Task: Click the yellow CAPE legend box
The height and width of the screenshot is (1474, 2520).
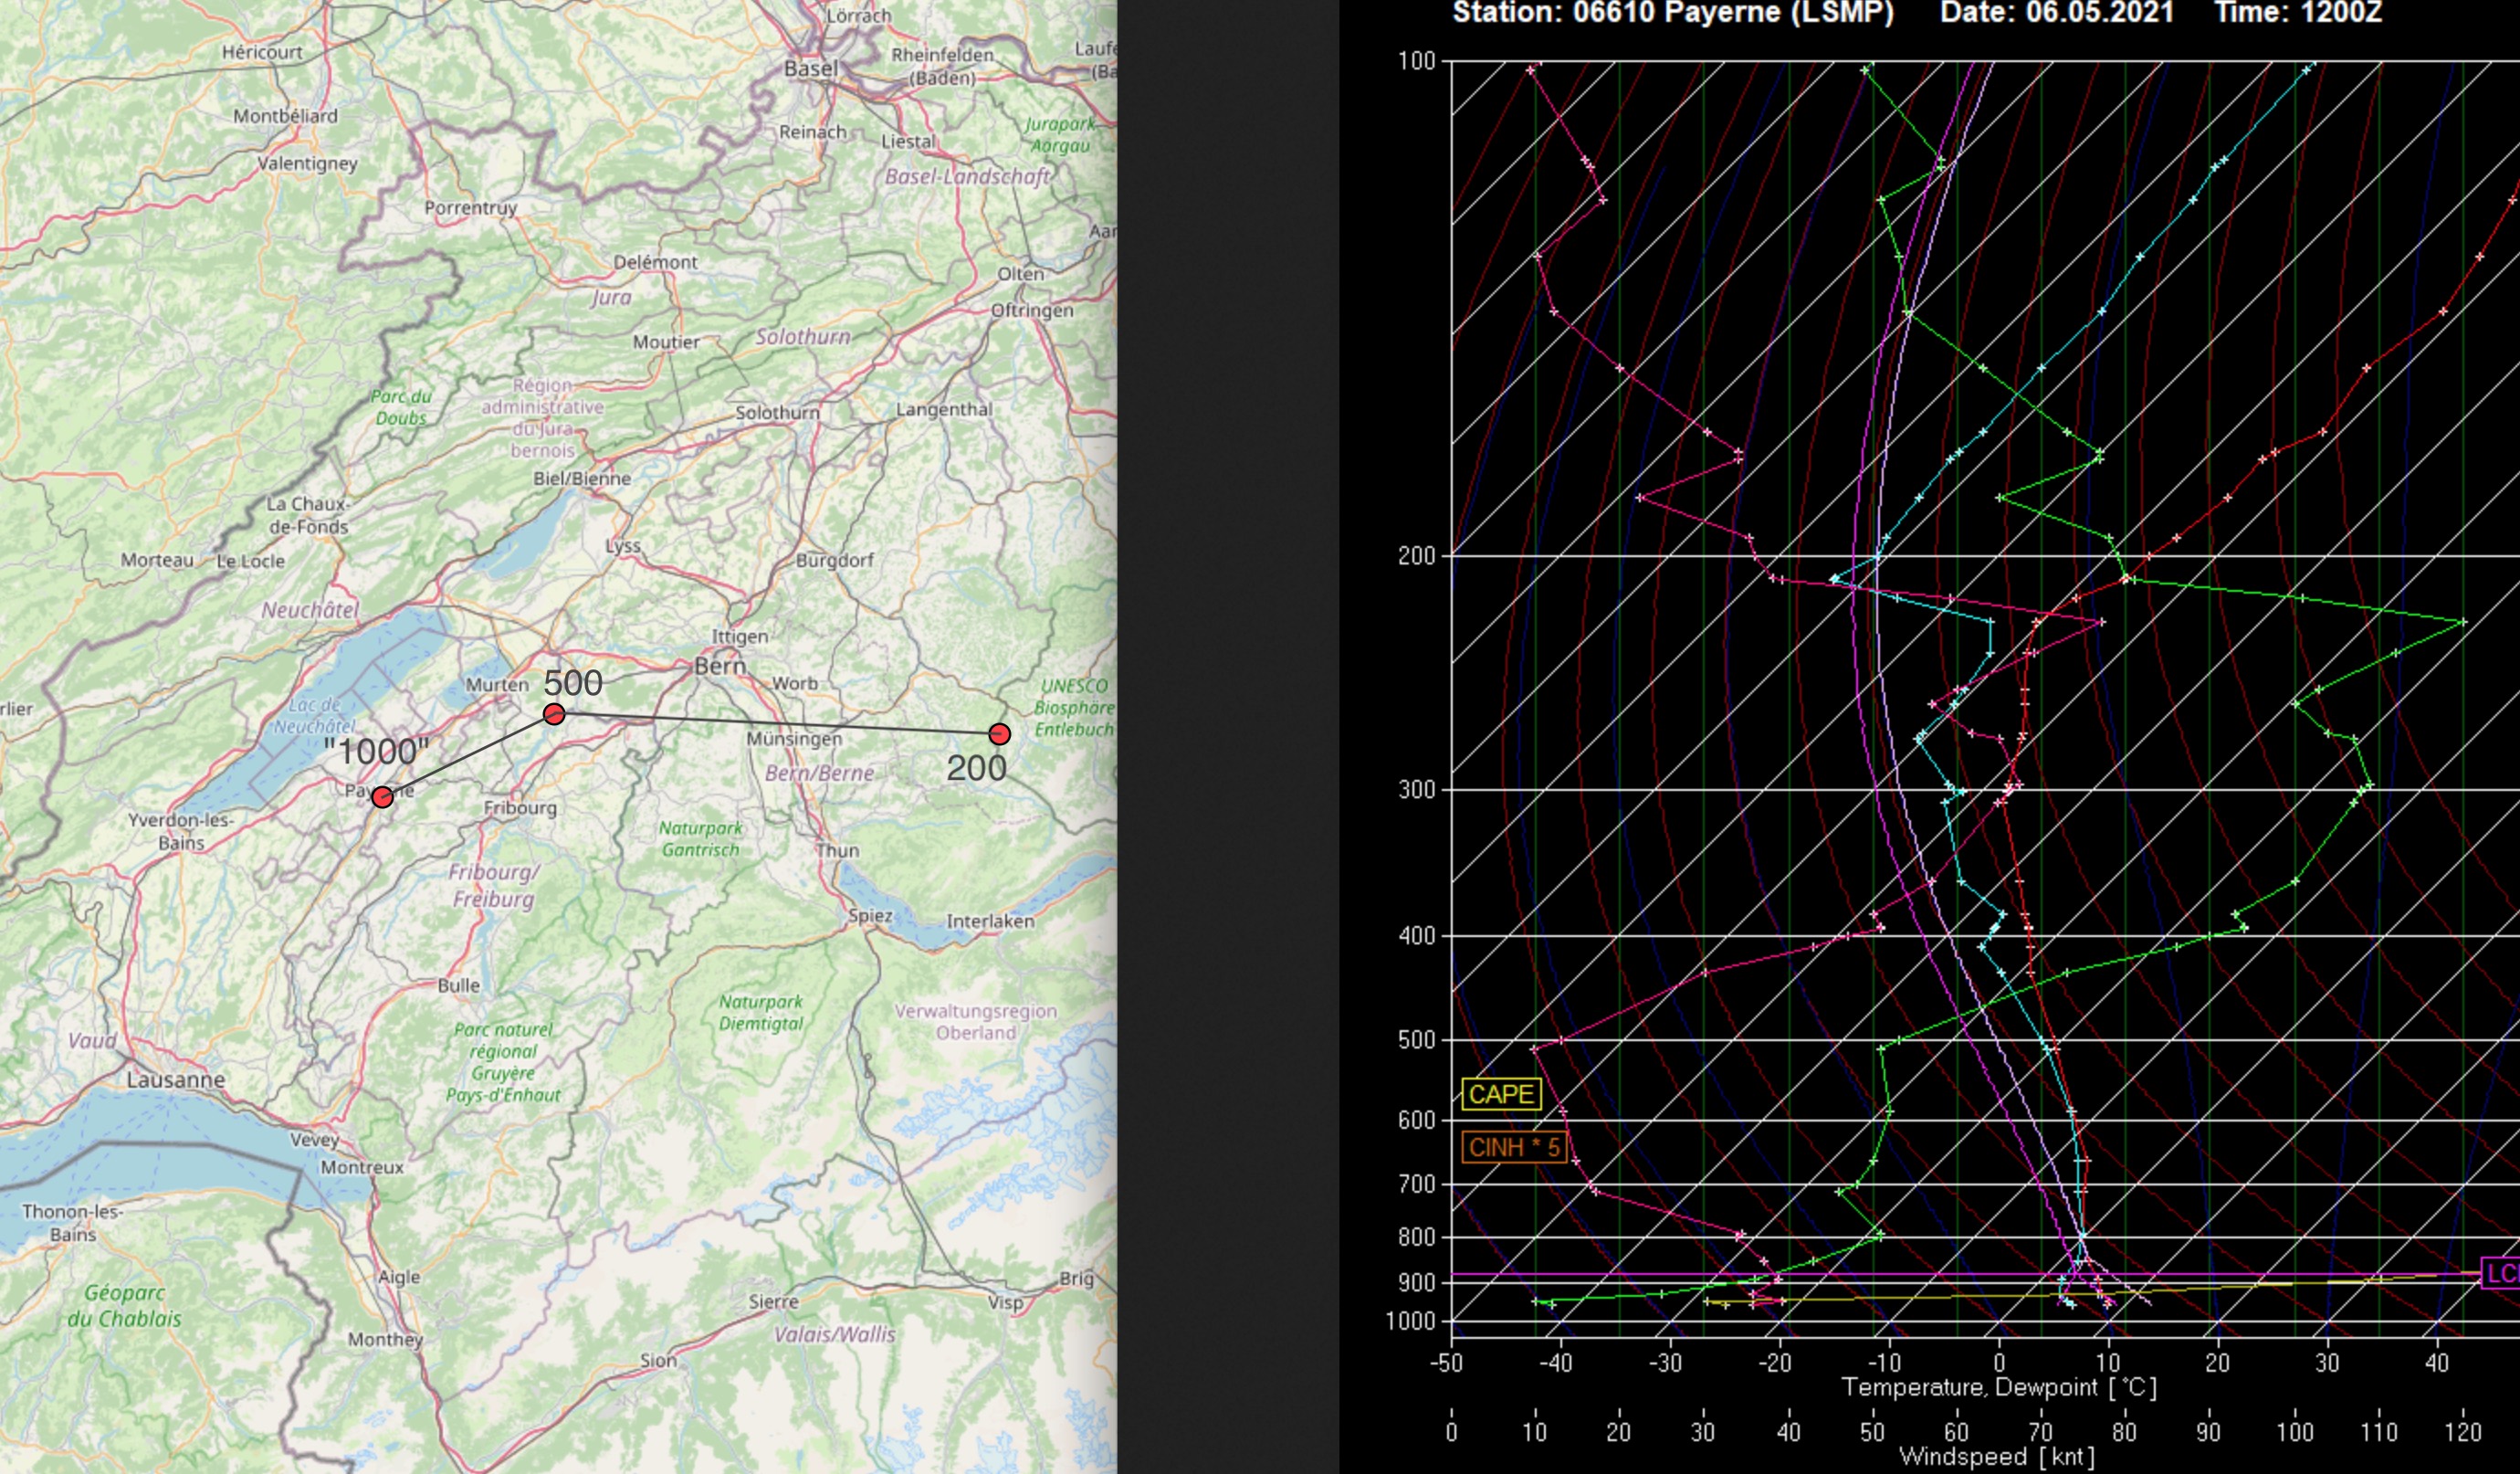Action: tap(1501, 1094)
